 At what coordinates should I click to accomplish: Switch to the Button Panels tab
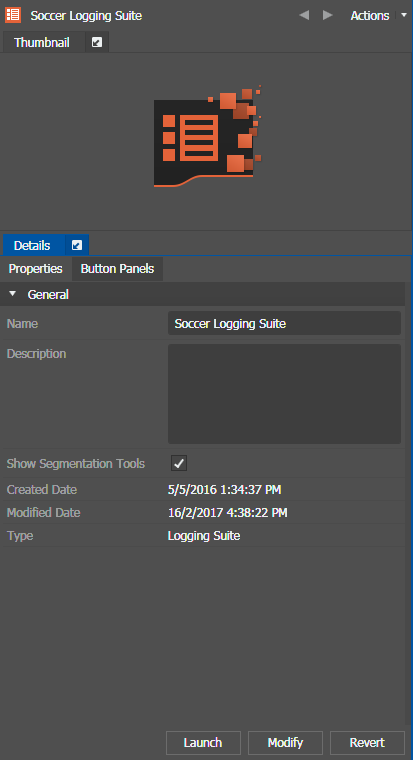117,269
